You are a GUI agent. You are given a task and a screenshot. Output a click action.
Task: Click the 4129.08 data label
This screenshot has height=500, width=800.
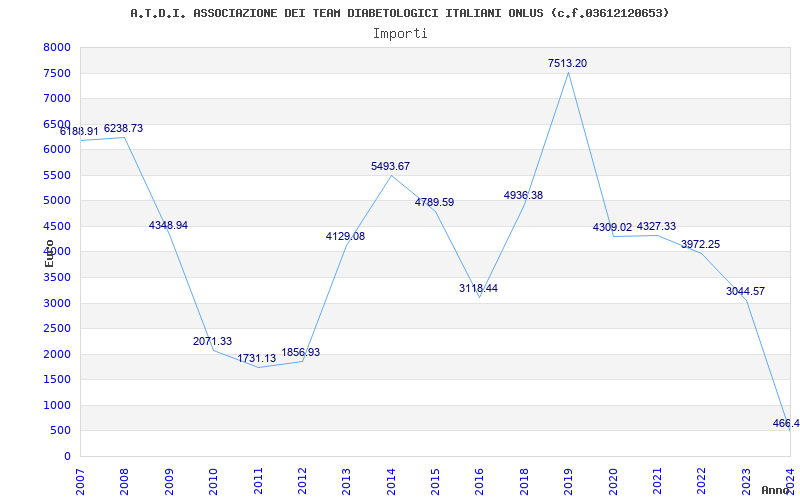point(345,236)
